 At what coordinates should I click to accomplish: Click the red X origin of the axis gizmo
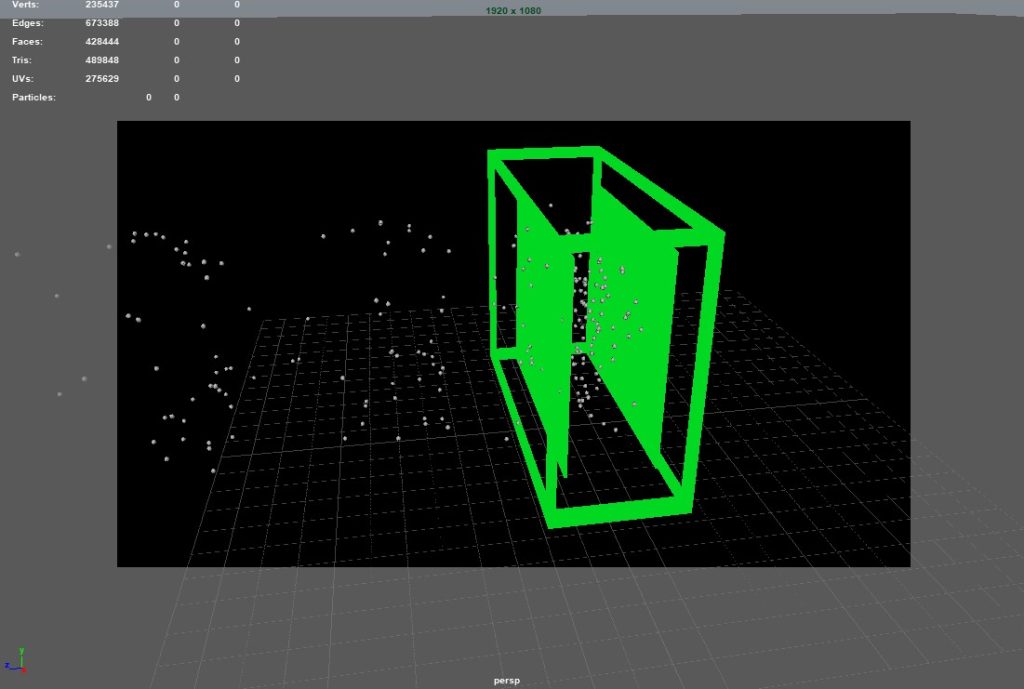[24, 670]
